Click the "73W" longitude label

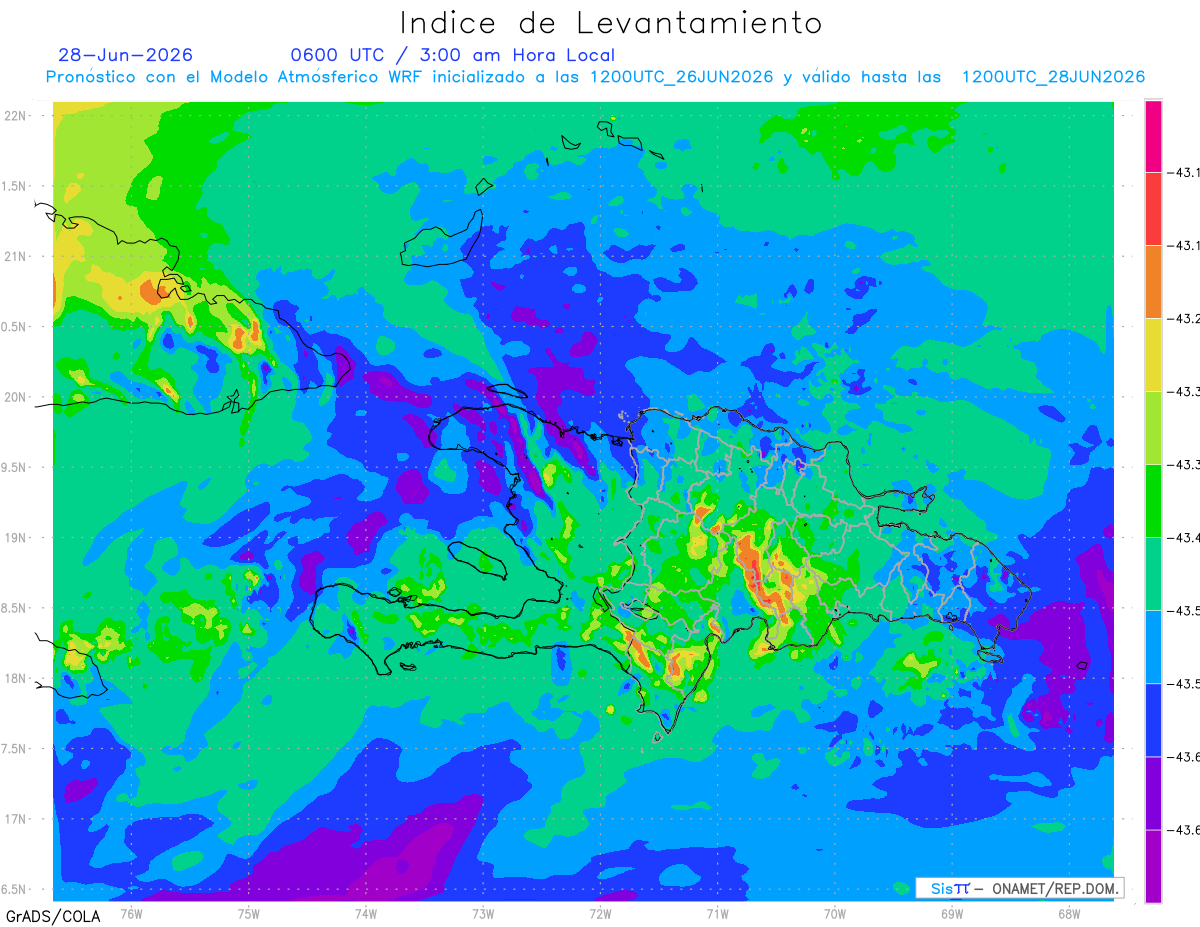(483, 914)
